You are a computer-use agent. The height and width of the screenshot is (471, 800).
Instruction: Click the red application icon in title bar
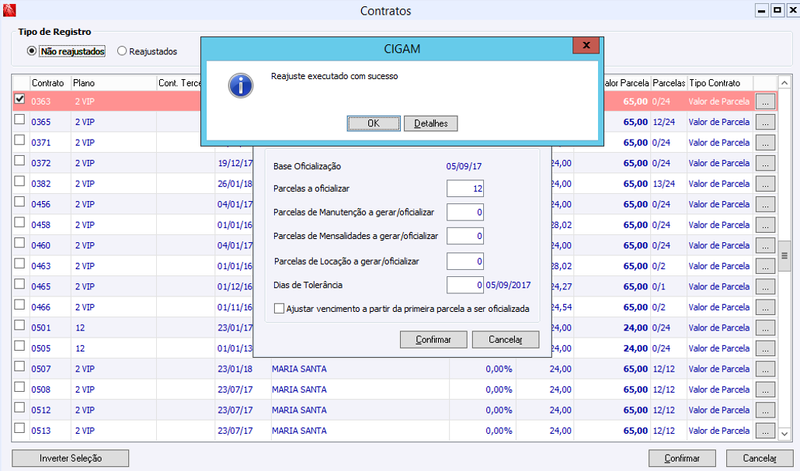click(9, 10)
